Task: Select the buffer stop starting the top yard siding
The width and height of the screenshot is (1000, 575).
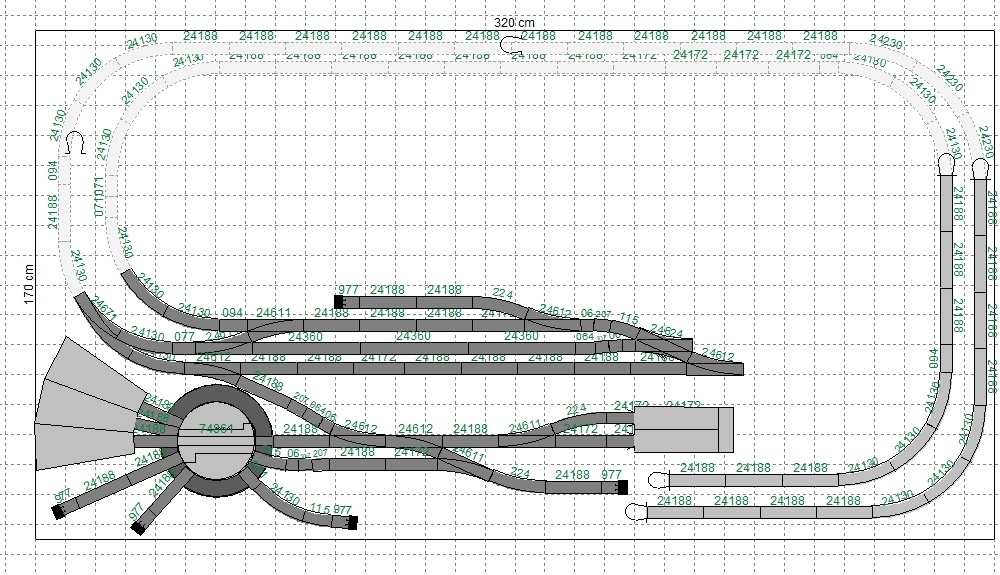Action: (340, 301)
